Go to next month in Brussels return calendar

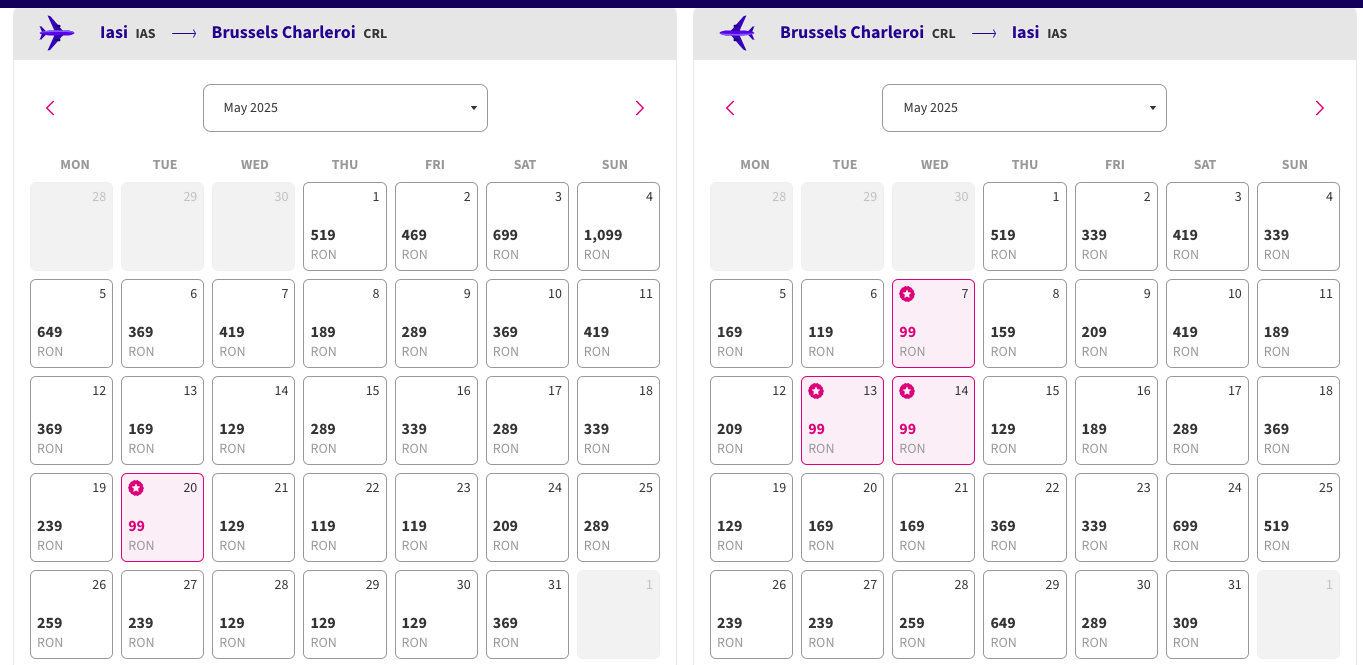[1319, 108]
